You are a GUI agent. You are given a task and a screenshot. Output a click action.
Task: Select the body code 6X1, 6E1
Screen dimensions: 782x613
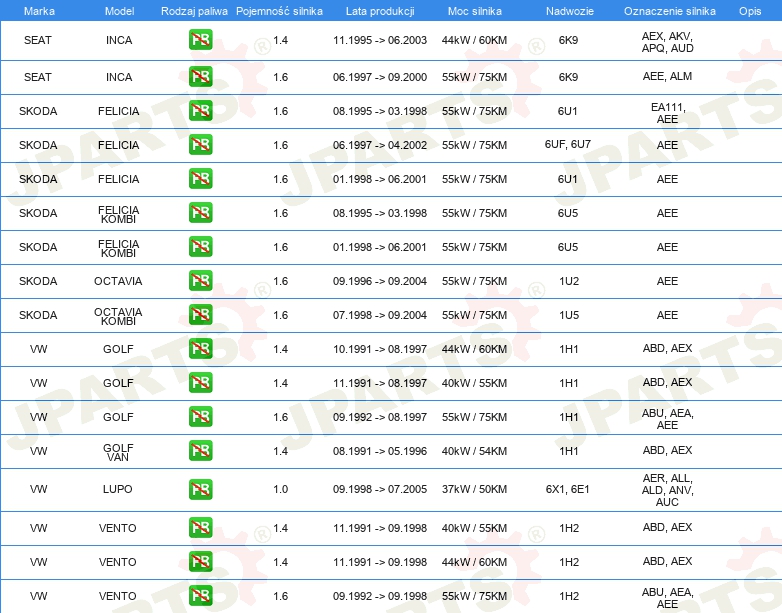point(568,489)
